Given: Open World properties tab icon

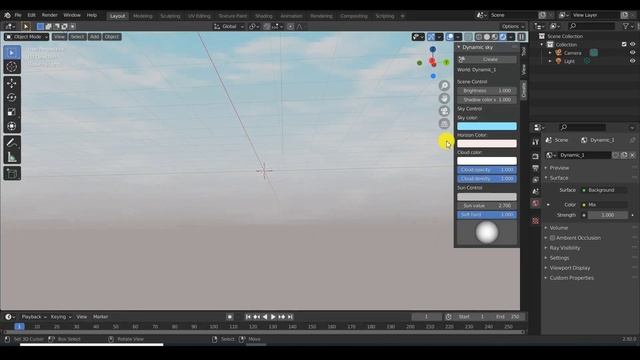Looking at the screenshot, I should [535, 203].
